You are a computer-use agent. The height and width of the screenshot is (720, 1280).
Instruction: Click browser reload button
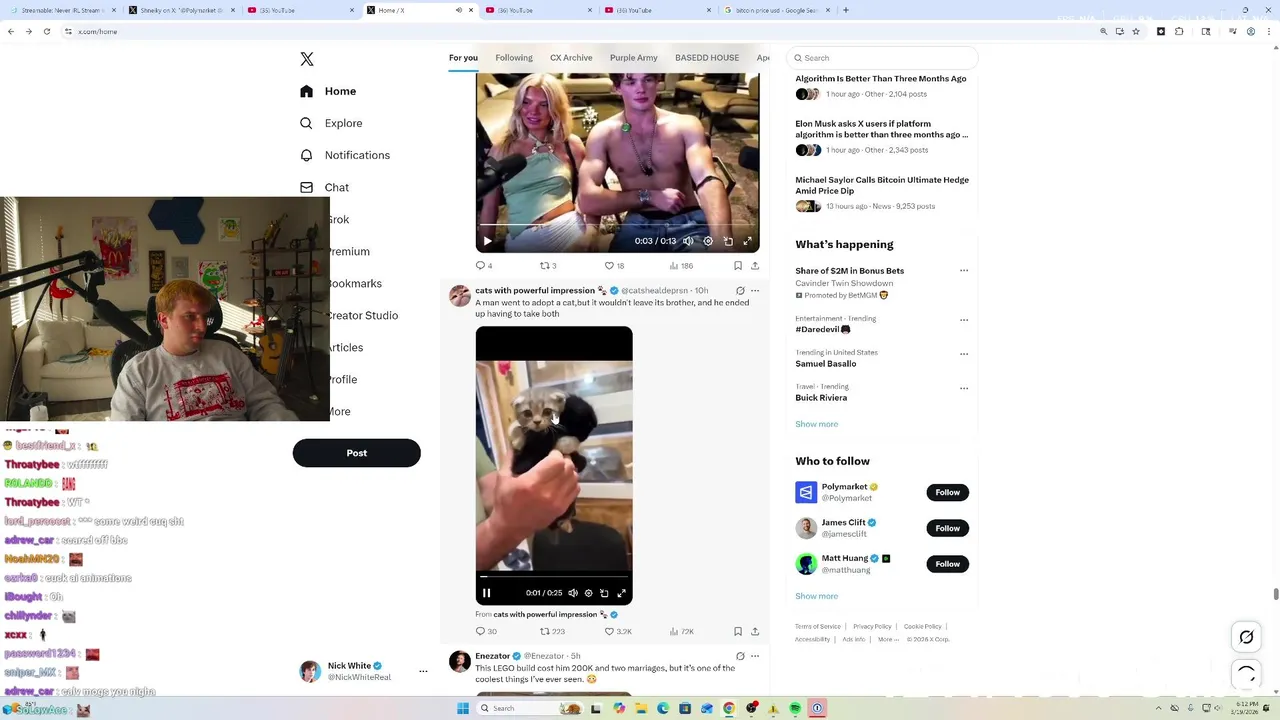point(46,32)
